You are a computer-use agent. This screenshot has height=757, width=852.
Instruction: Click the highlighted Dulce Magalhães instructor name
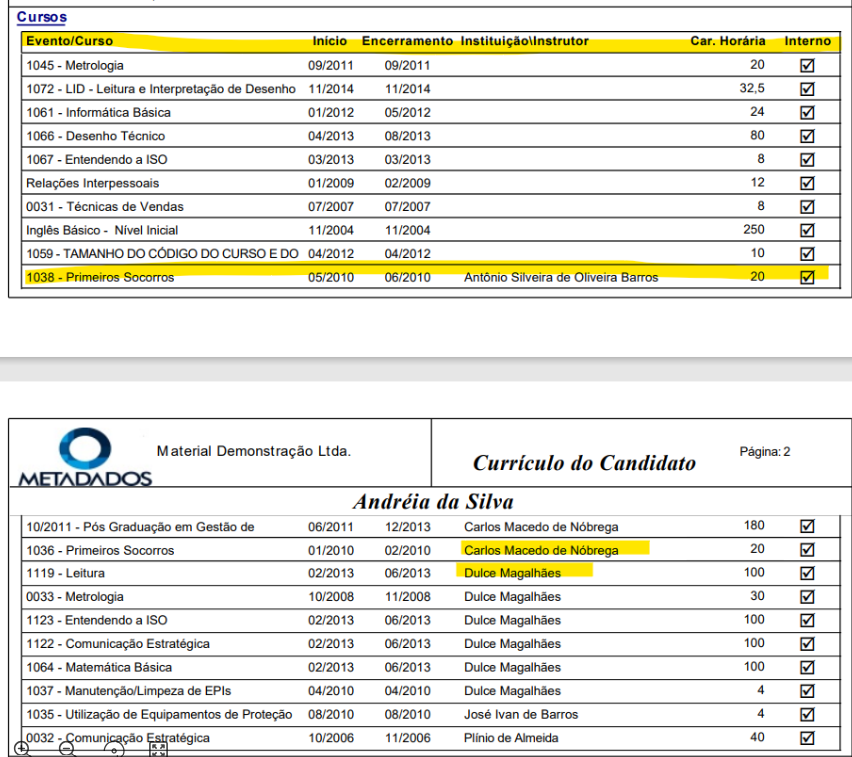point(512,573)
